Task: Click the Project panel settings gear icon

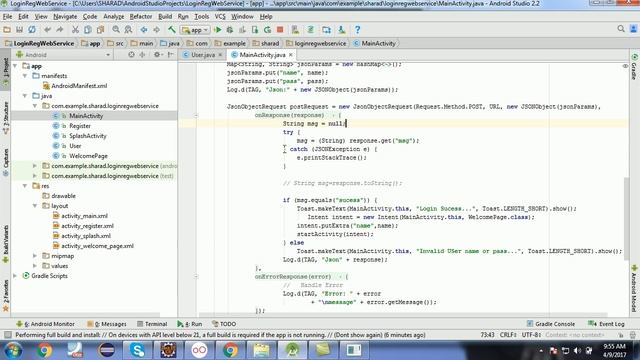Action: [157, 55]
